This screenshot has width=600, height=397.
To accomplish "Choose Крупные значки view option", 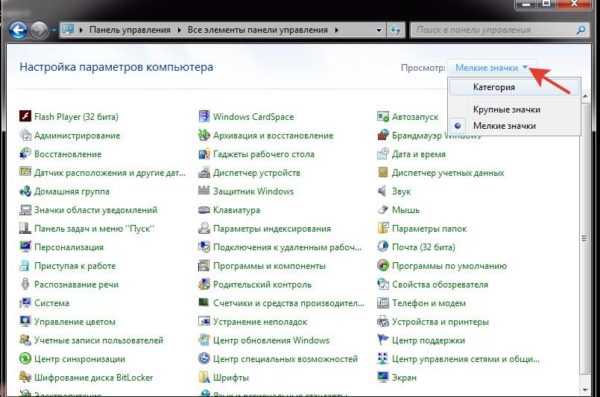I will point(506,109).
